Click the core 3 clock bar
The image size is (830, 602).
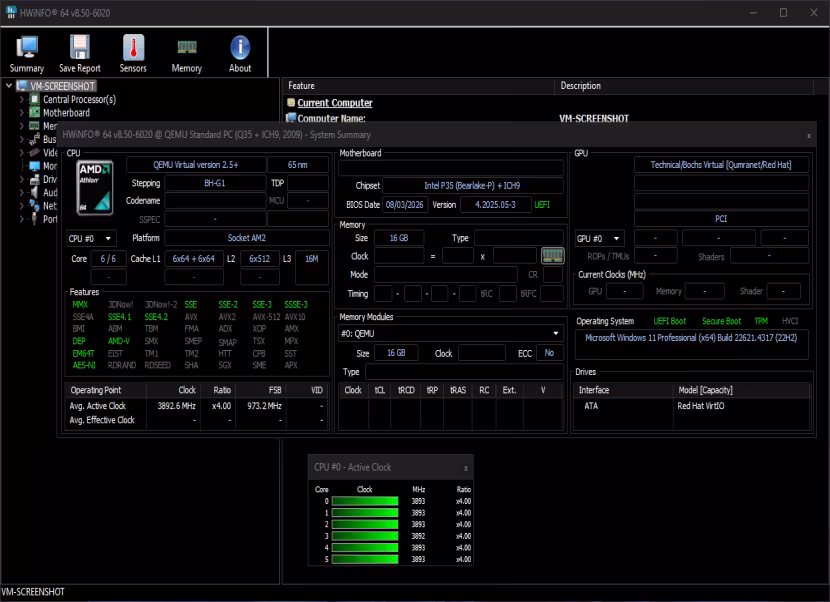pyautogui.click(x=365, y=536)
